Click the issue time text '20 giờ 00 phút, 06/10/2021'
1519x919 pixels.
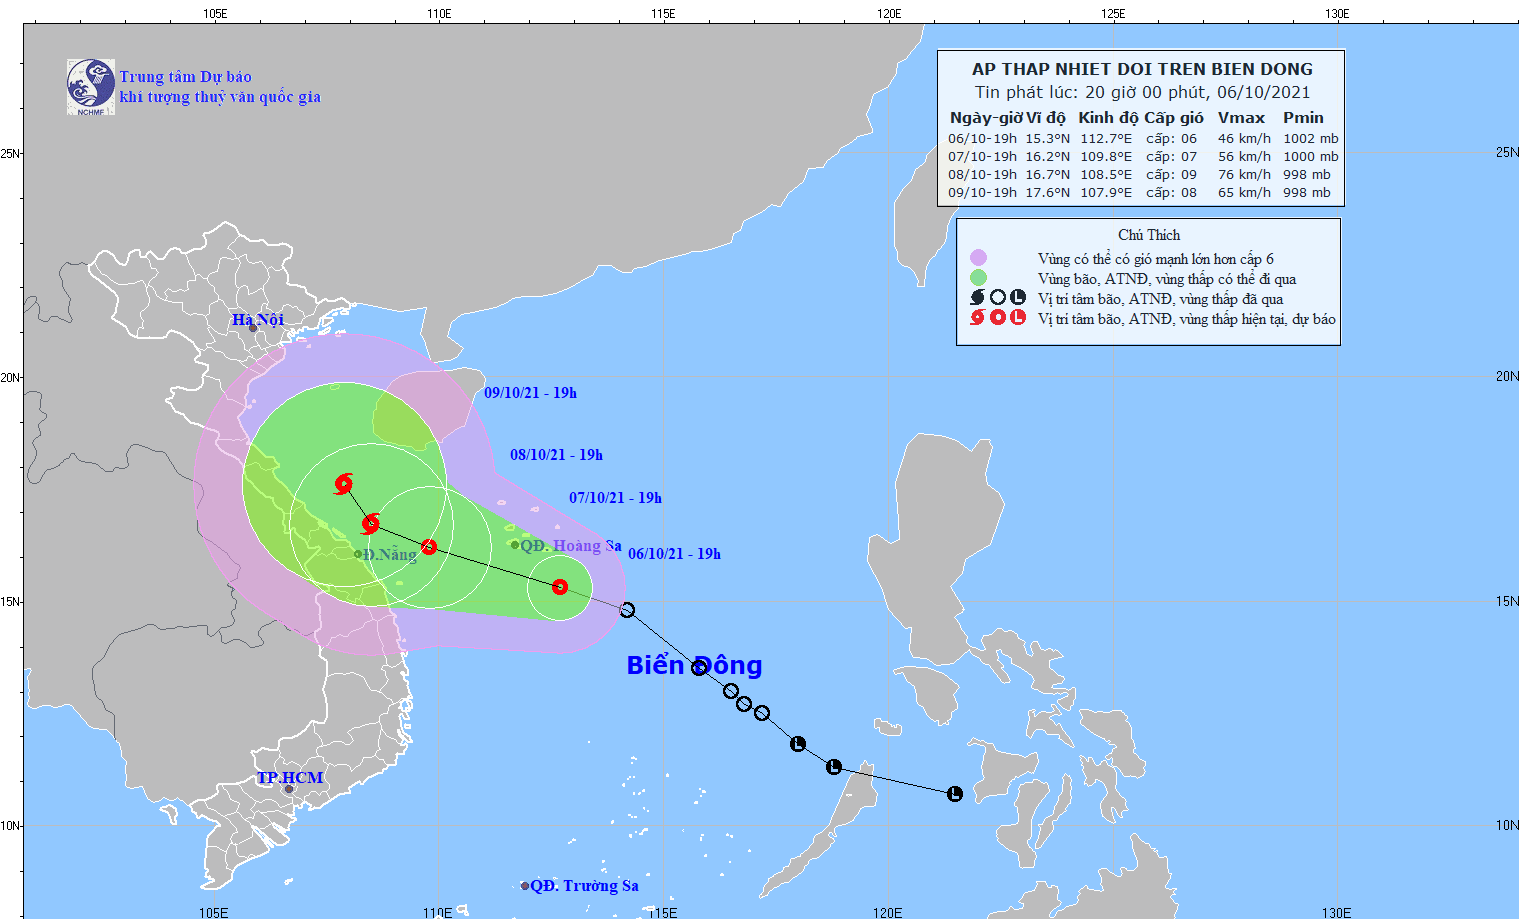coord(1197,92)
